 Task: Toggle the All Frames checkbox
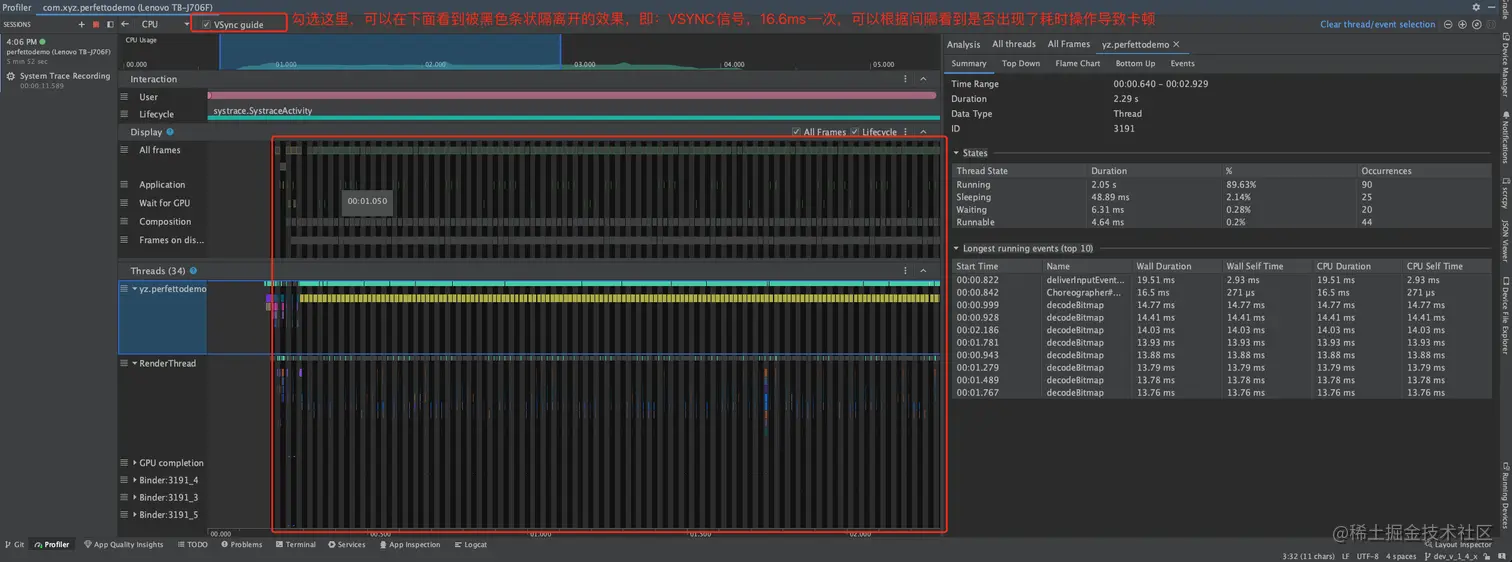[796, 132]
